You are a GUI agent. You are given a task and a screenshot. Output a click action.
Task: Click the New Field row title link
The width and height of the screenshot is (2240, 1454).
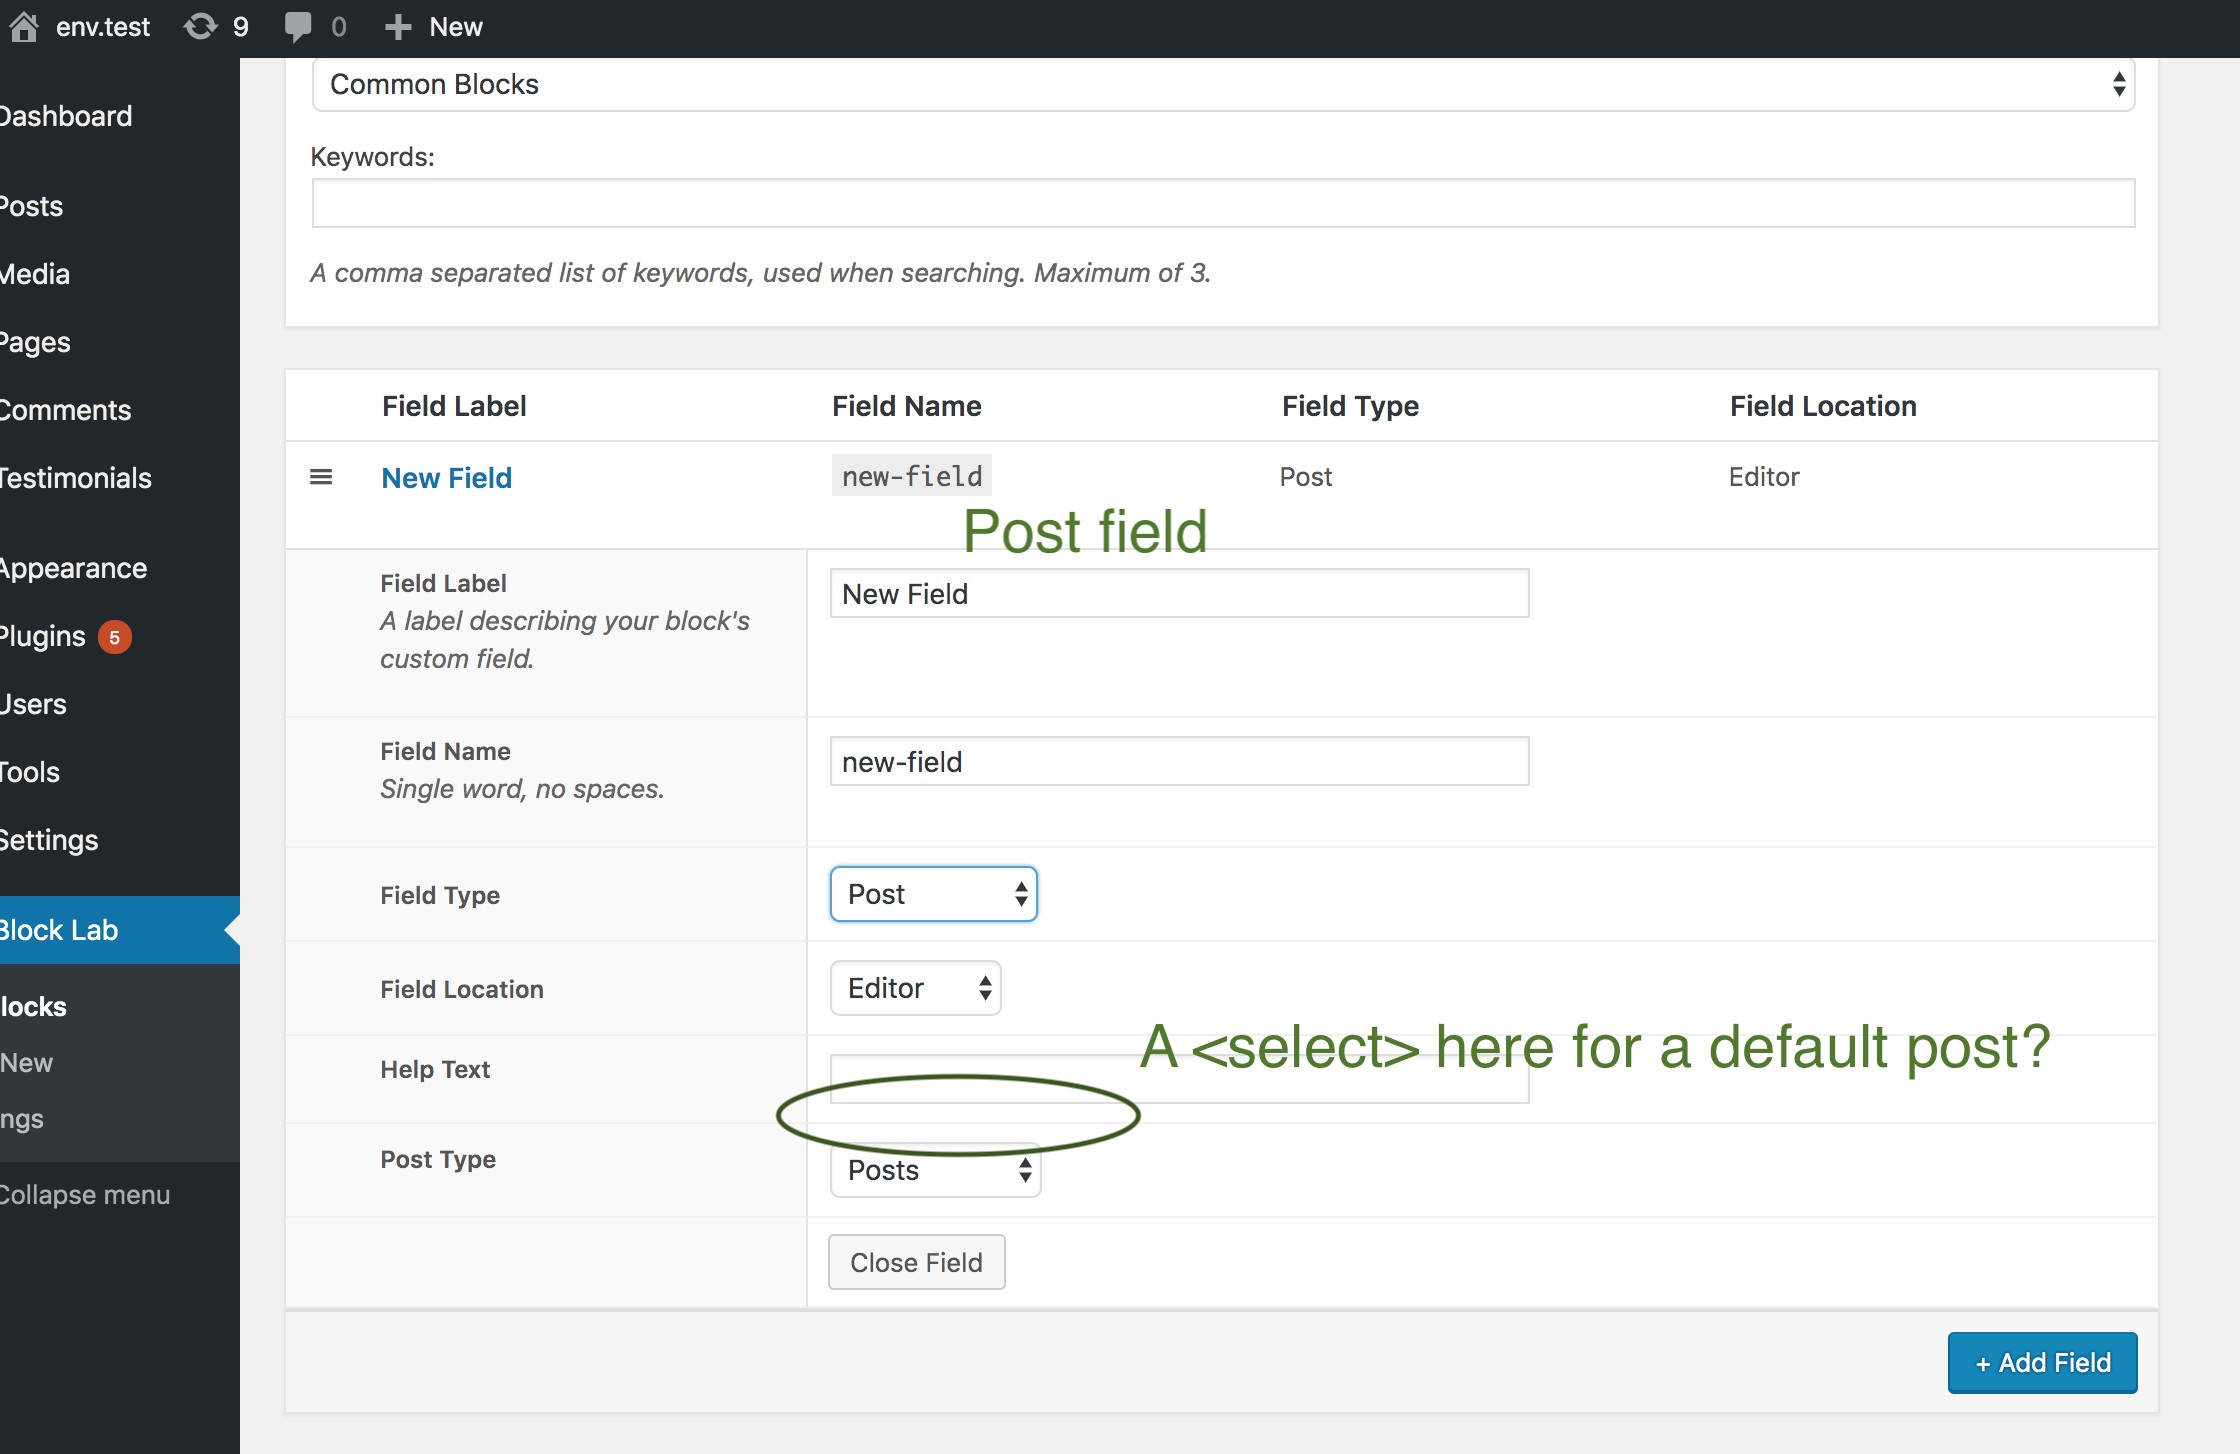447,478
